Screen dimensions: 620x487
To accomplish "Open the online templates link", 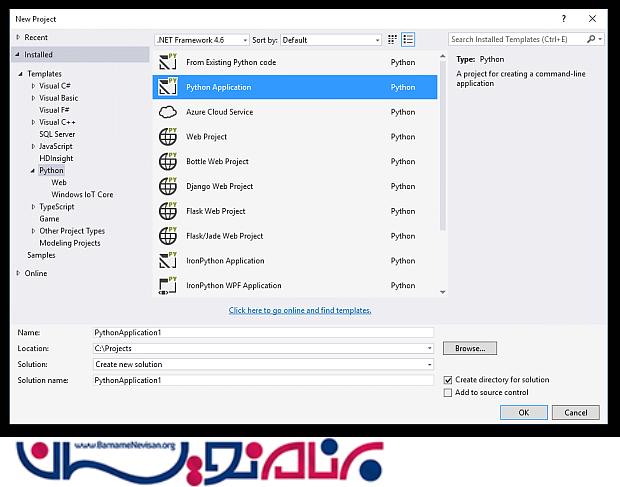I will (x=300, y=310).
